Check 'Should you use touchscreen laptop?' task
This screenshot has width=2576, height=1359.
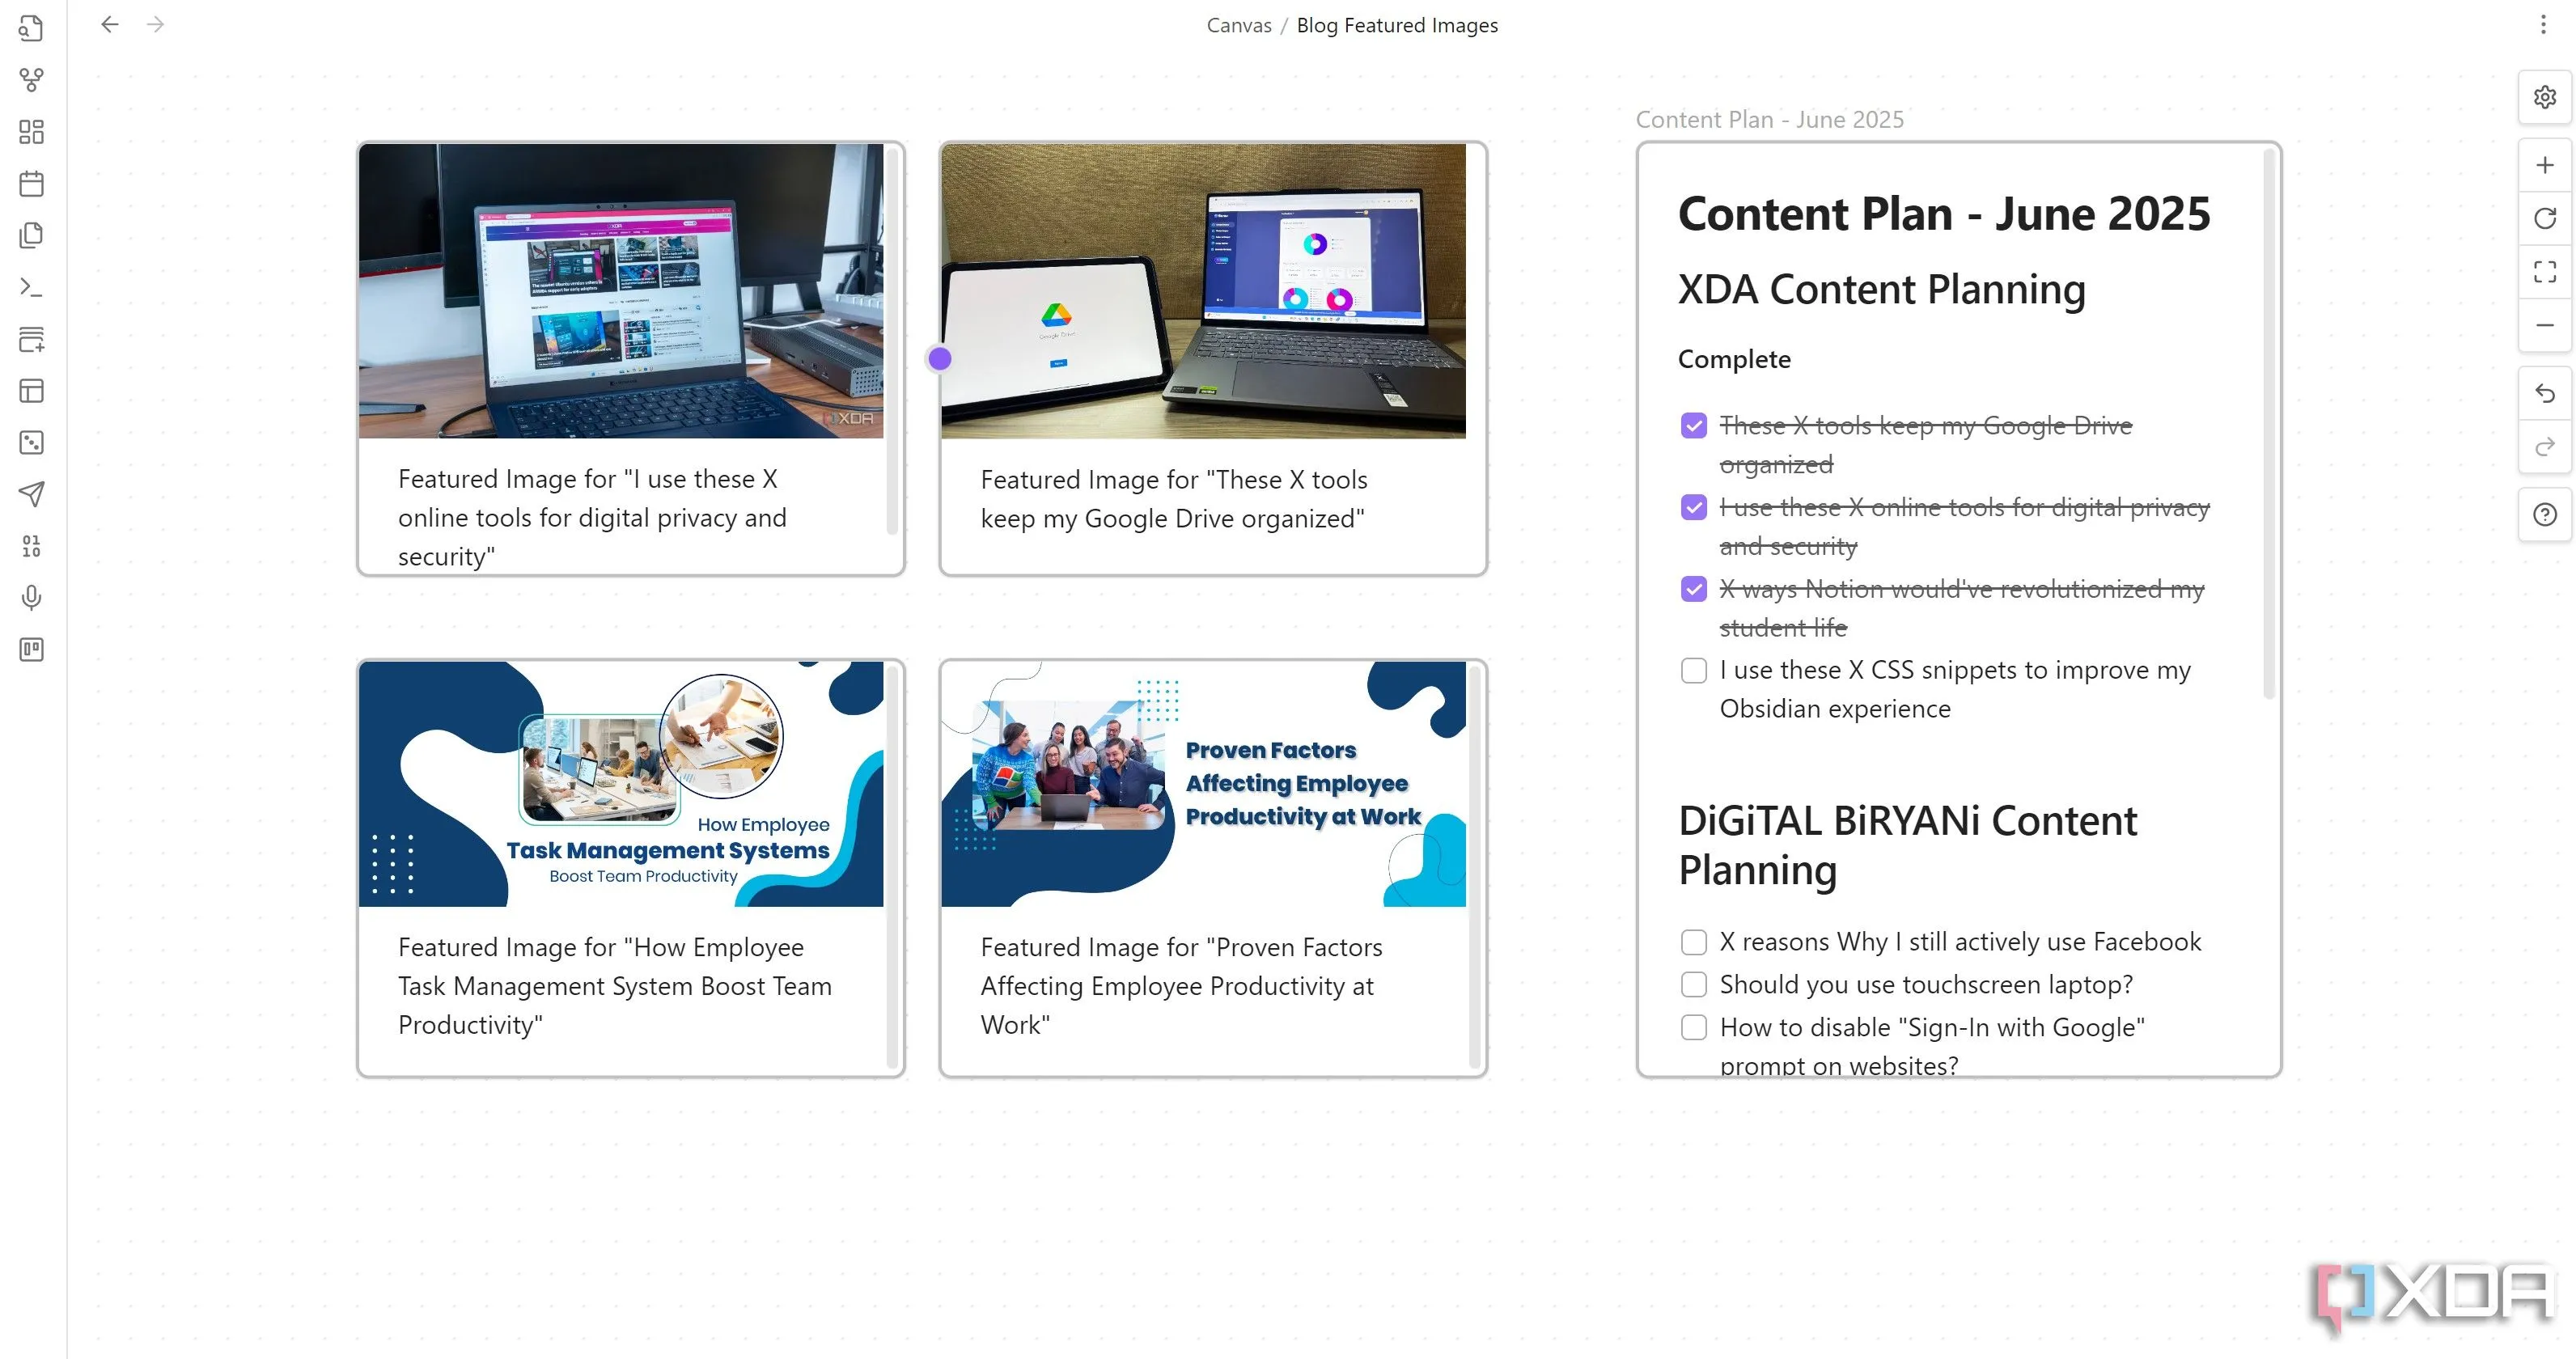pos(1693,985)
